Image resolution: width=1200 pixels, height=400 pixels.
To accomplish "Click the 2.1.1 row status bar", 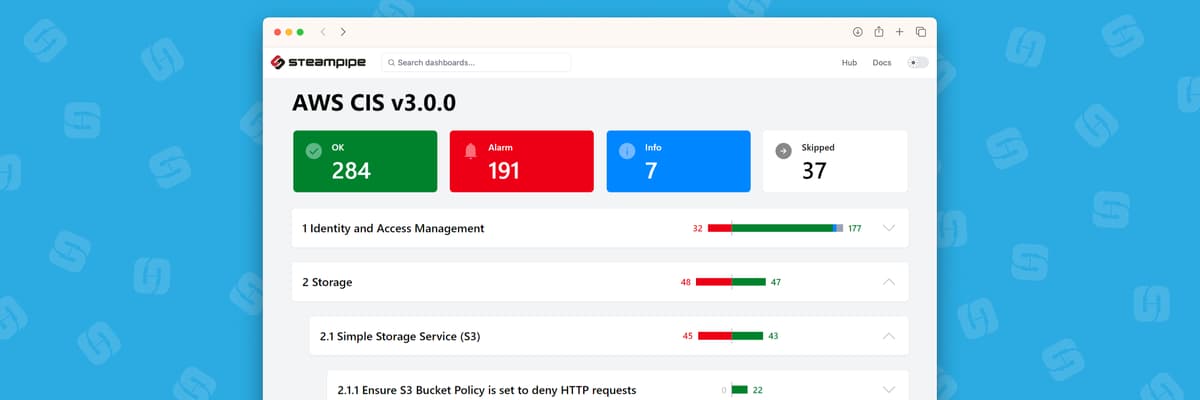I will (x=739, y=390).
